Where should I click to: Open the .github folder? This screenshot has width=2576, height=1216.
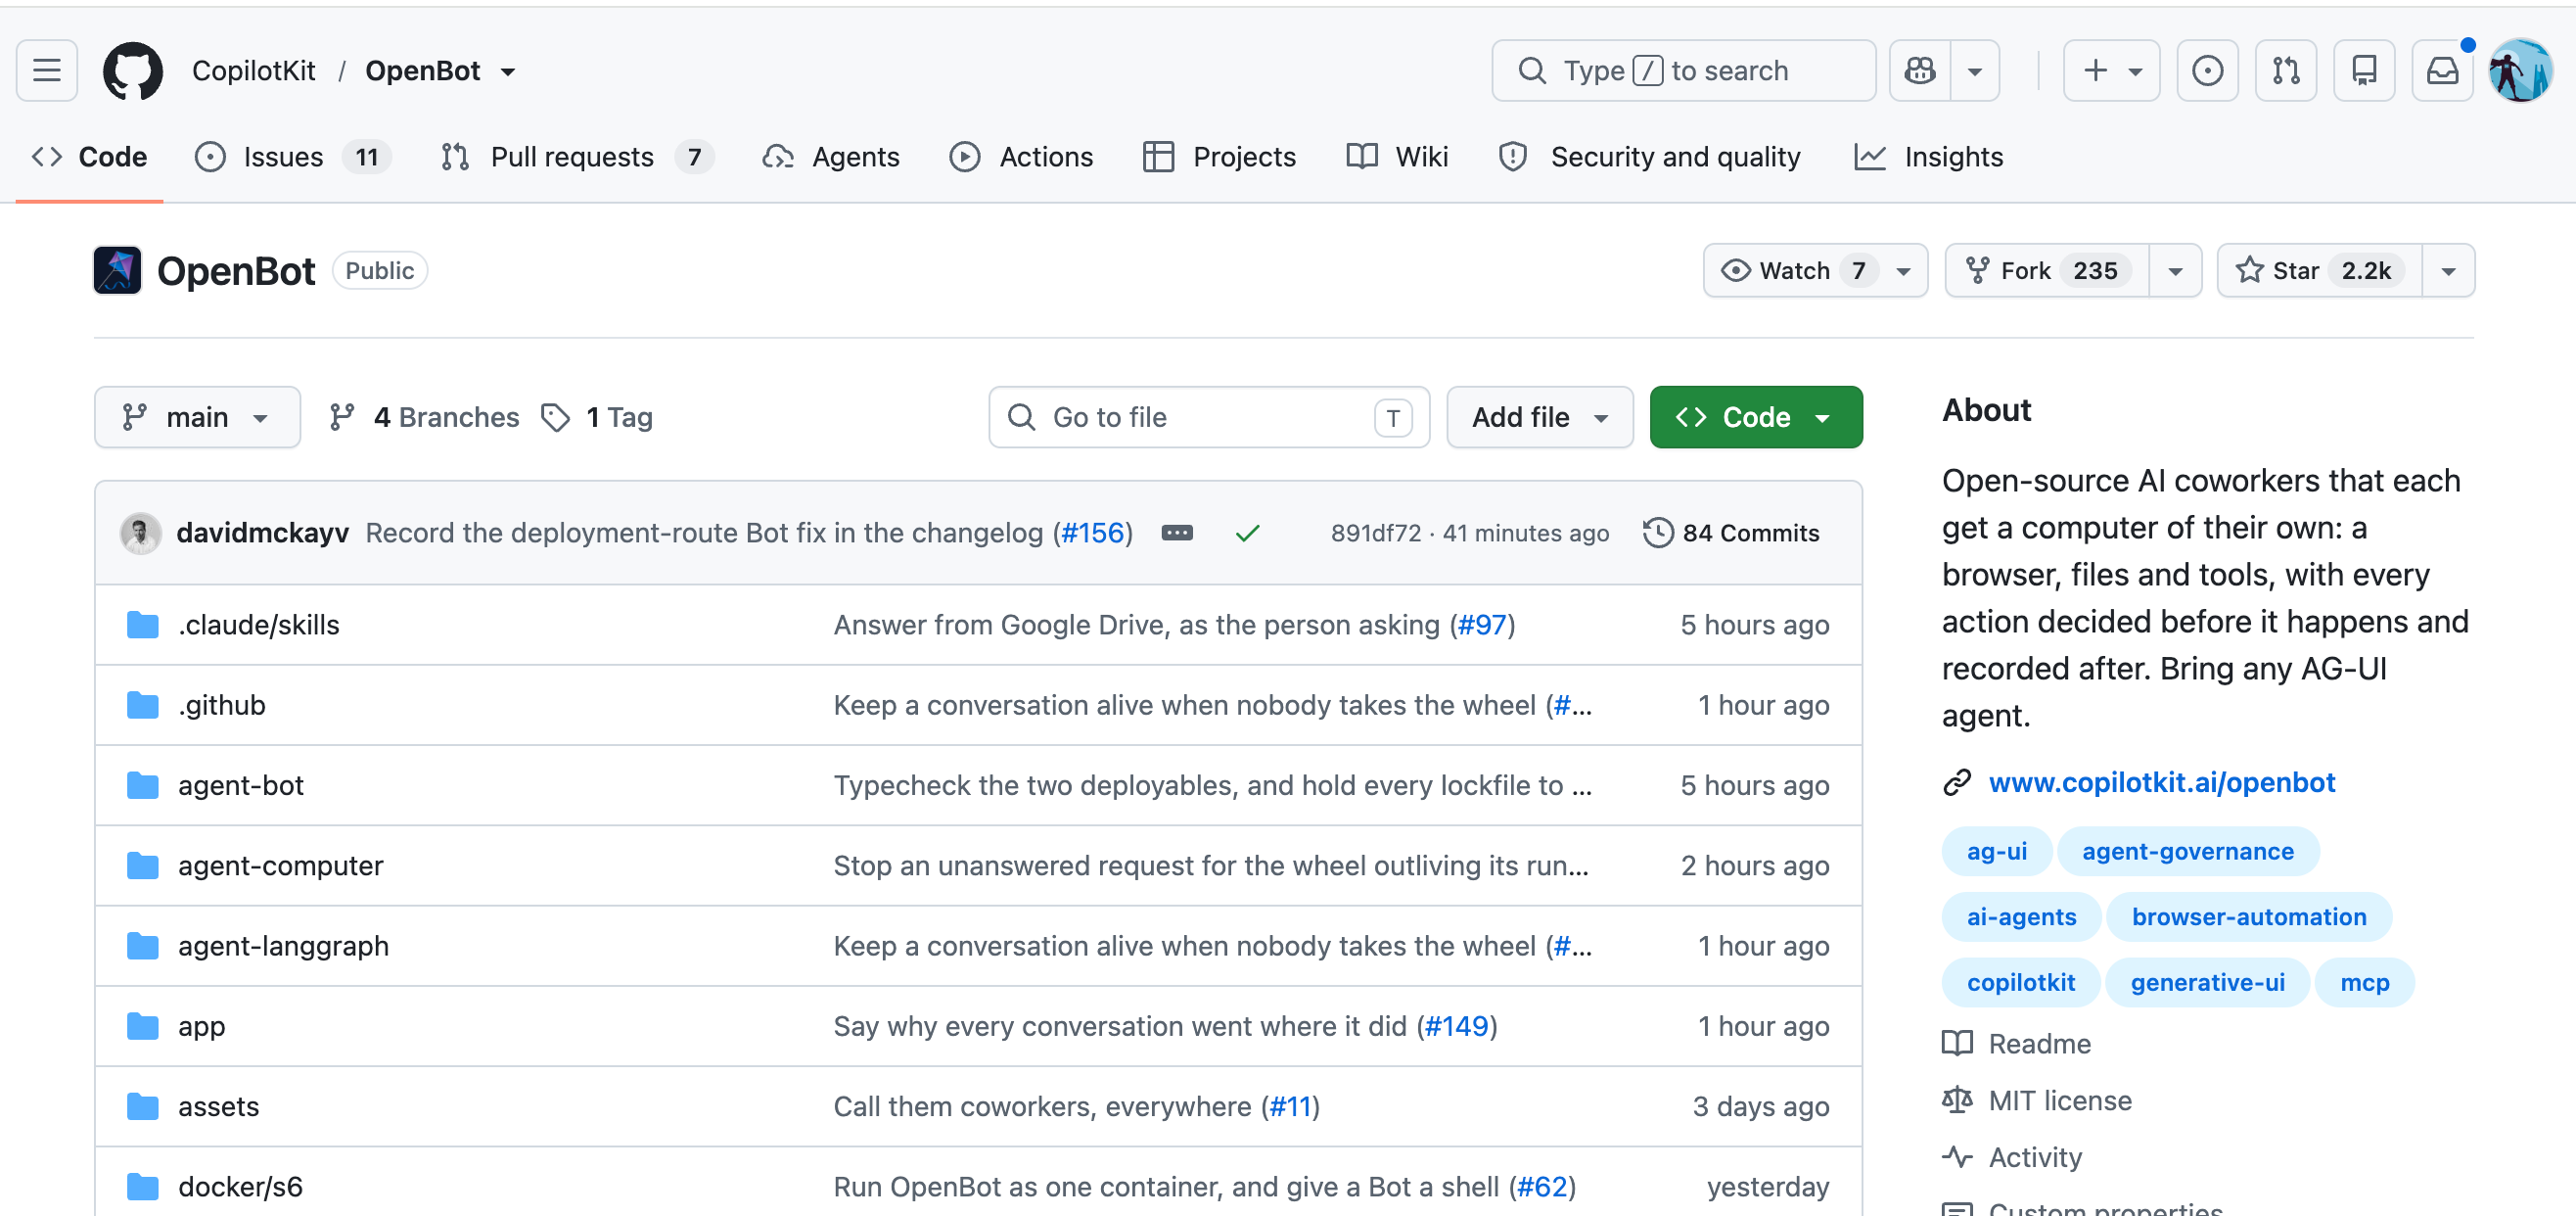tap(222, 705)
